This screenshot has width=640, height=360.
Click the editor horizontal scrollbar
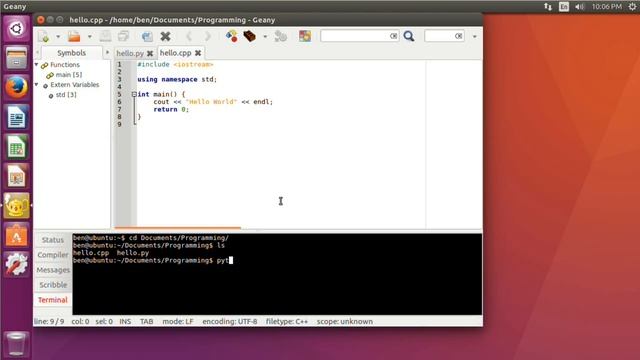pyautogui.click(x=178, y=228)
